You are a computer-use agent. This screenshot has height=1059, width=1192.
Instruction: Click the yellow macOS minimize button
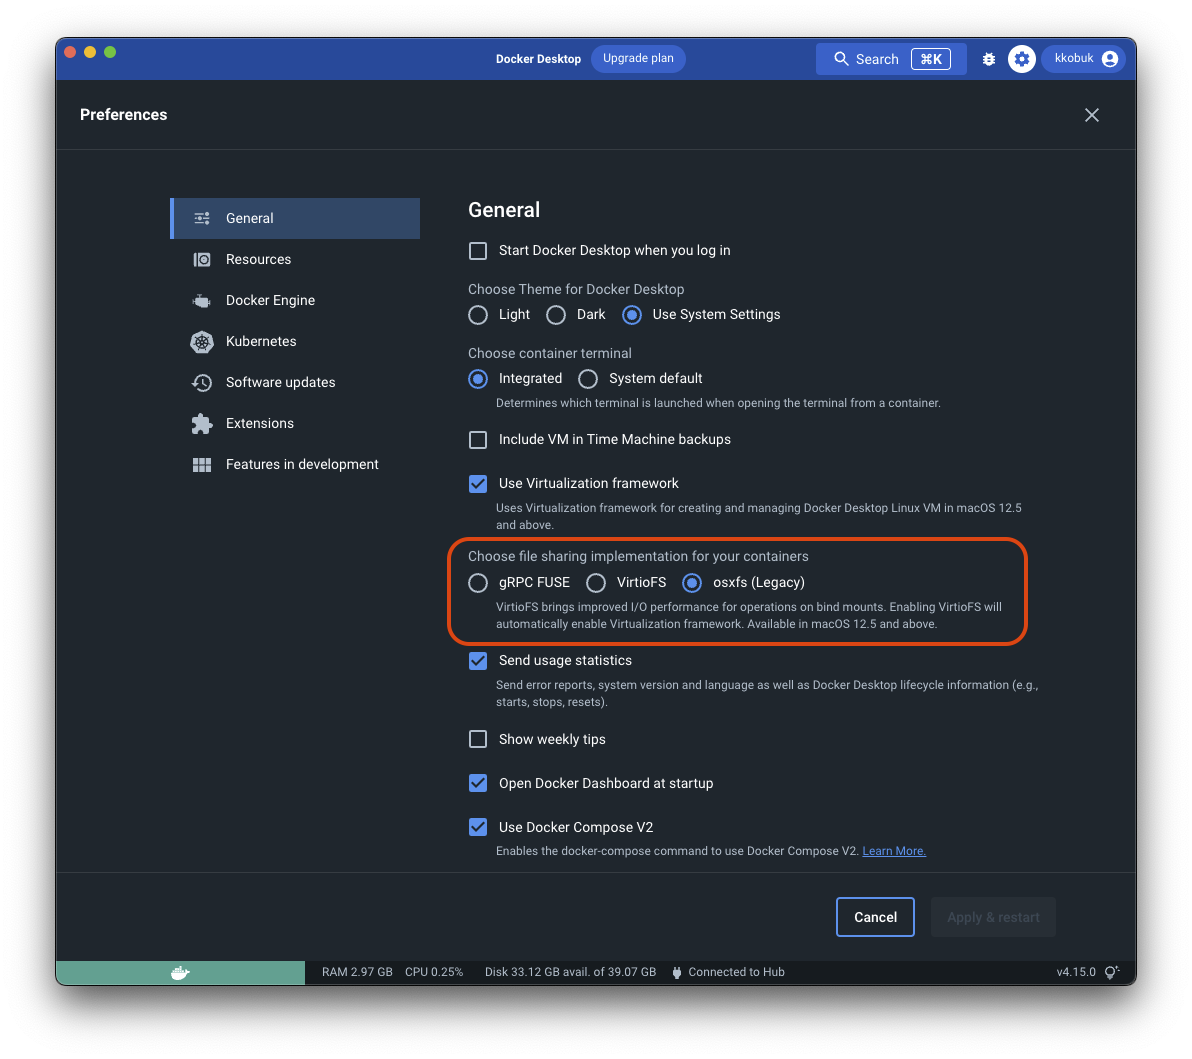tap(90, 52)
